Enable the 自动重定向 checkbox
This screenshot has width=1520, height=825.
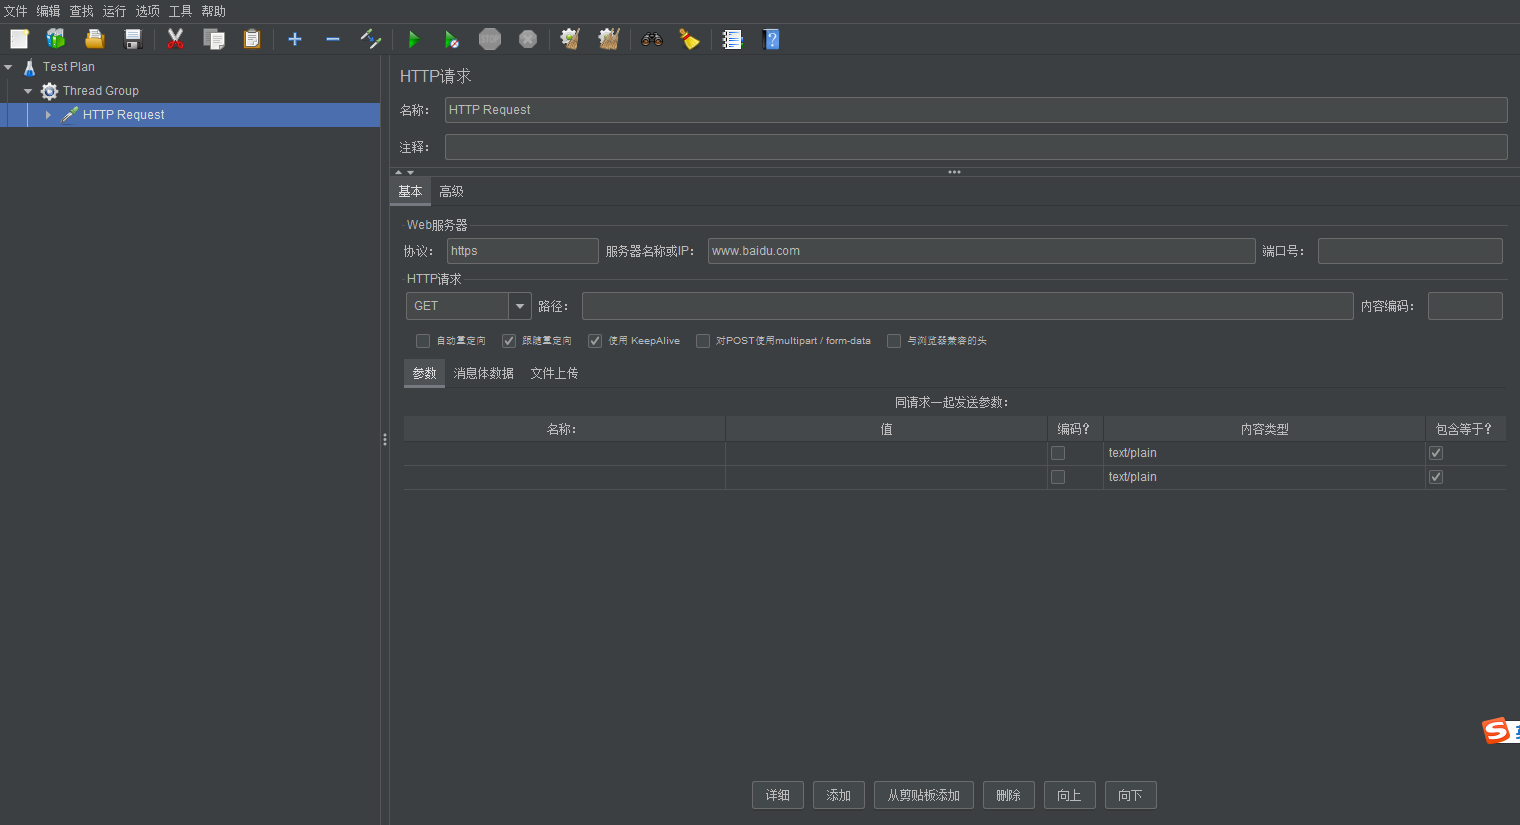[x=423, y=341]
